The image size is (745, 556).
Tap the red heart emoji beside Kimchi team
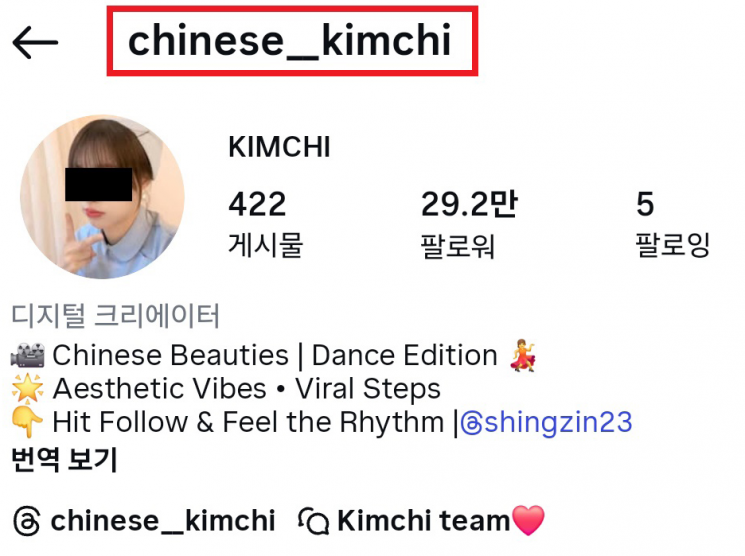tap(528, 521)
